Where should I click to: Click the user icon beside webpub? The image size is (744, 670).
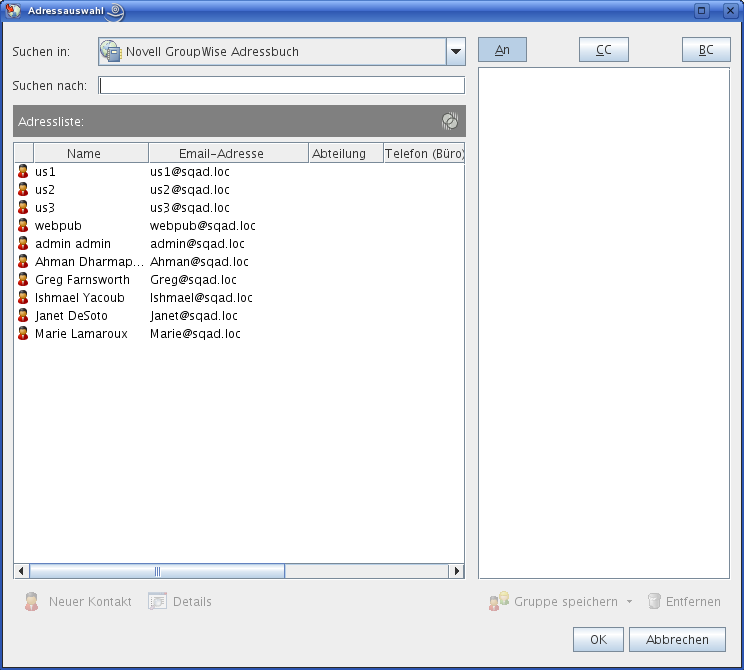(23, 225)
